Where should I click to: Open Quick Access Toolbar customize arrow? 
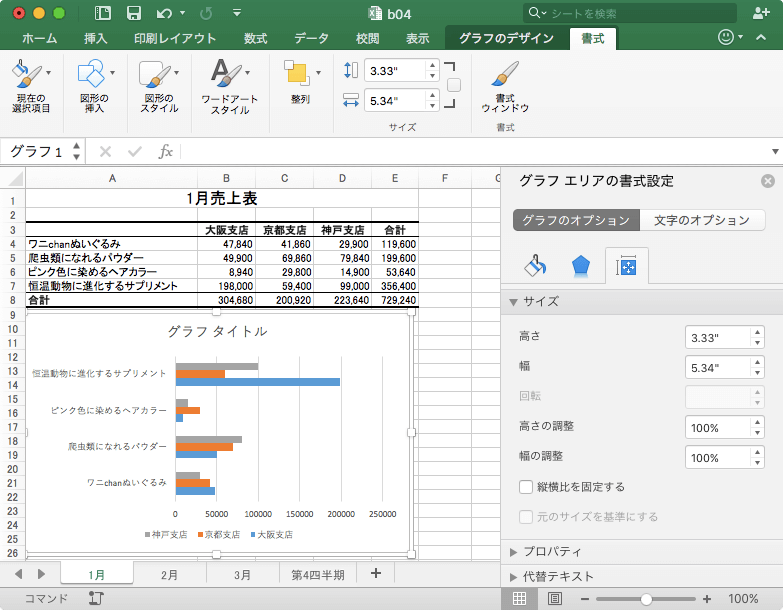click(237, 13)
